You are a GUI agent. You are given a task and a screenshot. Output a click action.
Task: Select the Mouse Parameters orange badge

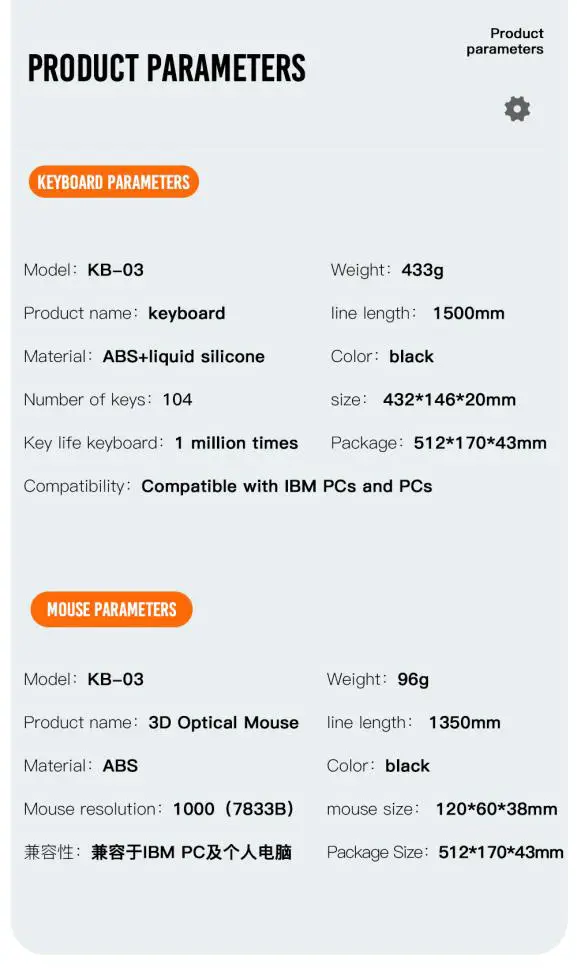112,609
